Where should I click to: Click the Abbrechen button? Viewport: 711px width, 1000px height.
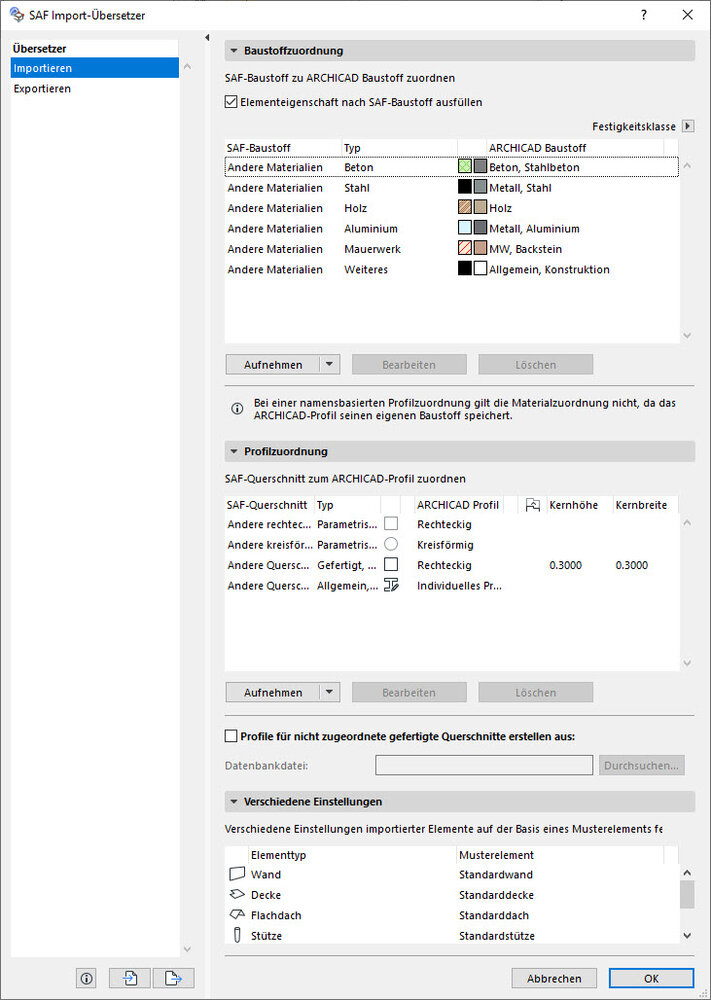tap(554, 978)
